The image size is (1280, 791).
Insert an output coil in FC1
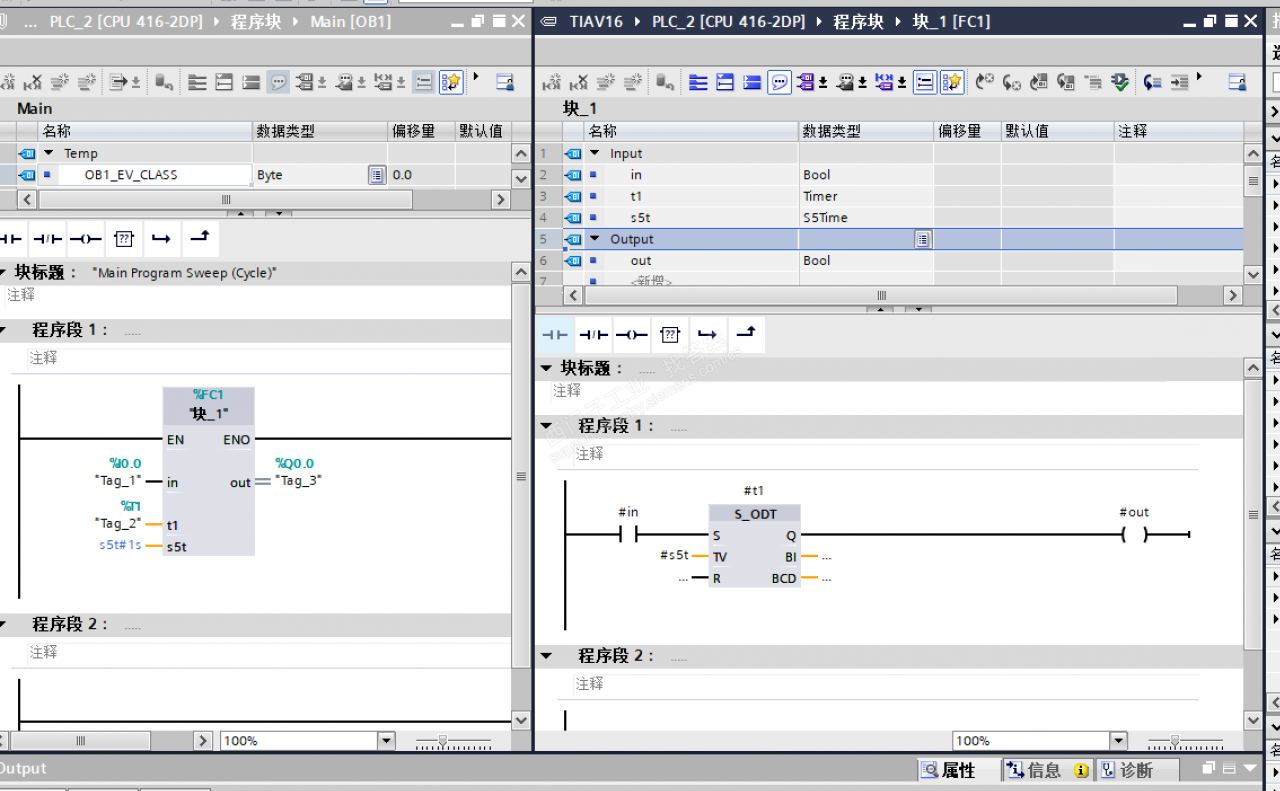pos(632,335)
